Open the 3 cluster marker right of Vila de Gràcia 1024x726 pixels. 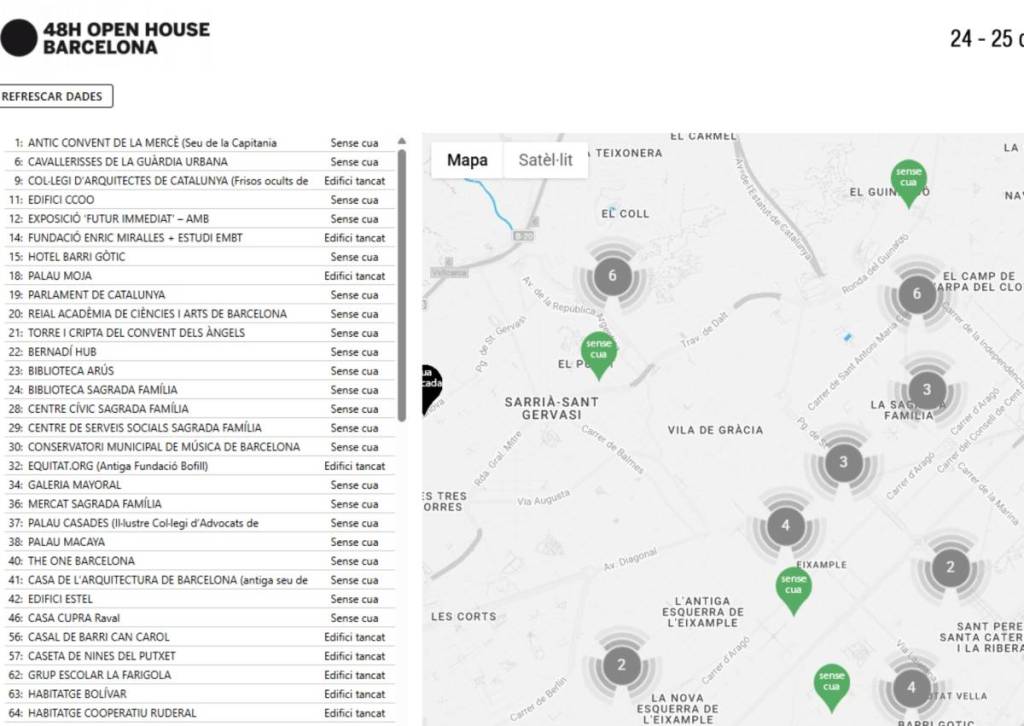pyautogui.click(x=843, y=462)
